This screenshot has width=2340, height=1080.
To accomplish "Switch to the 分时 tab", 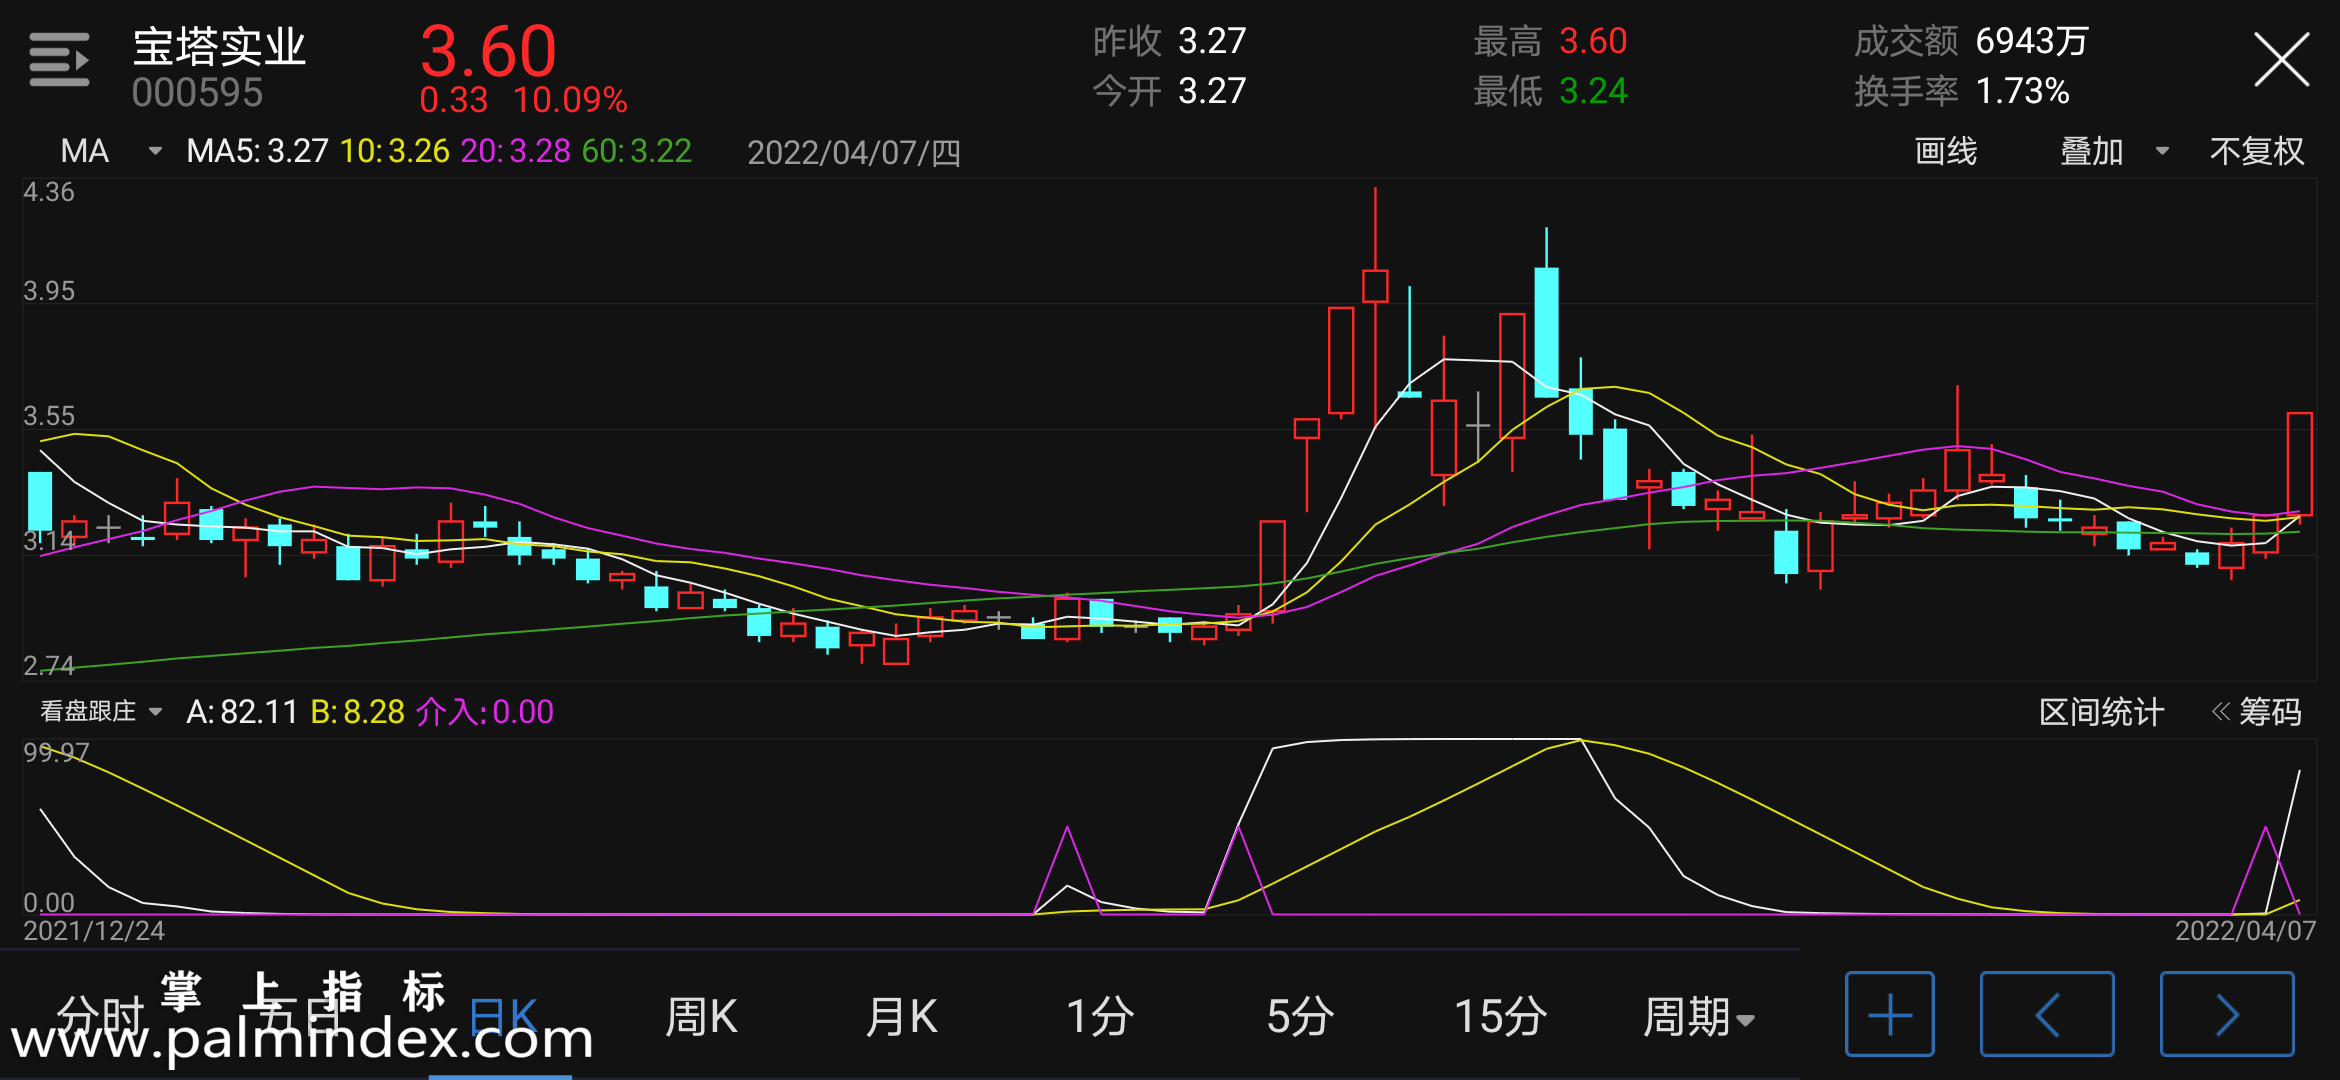I will (101, 1017).
